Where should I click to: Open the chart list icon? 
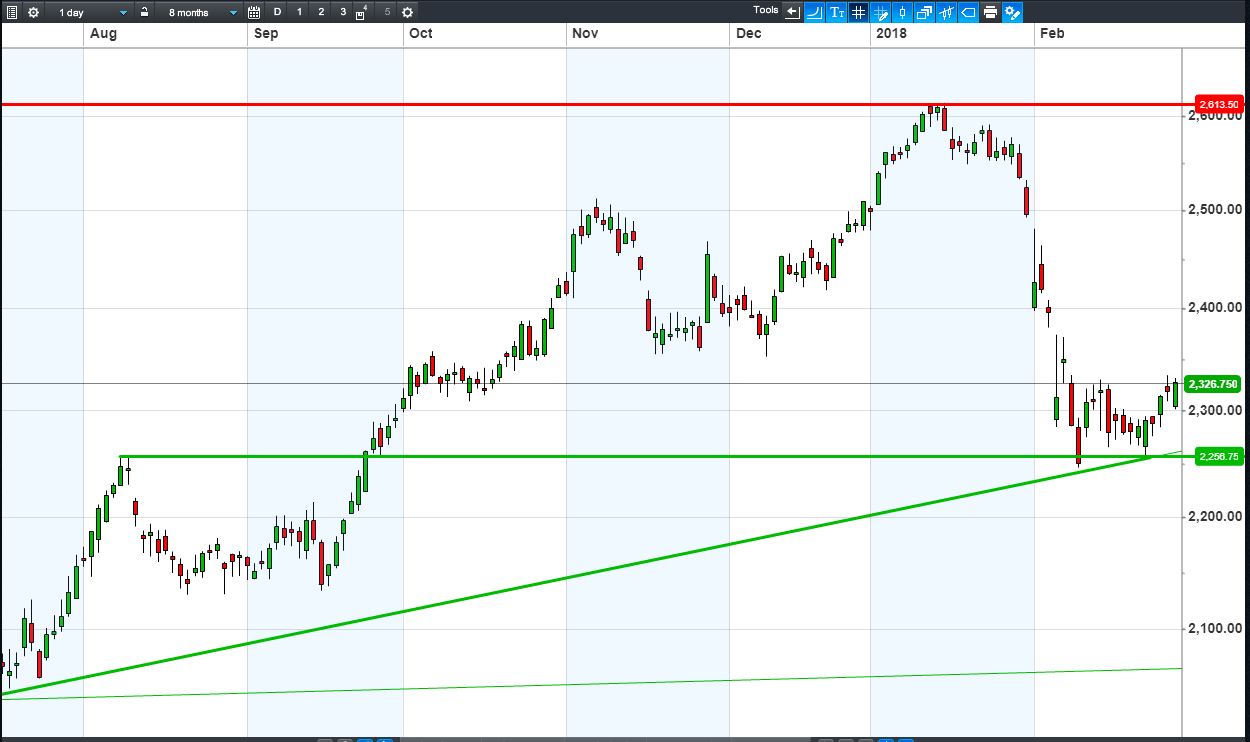click(x=12, y=12)
